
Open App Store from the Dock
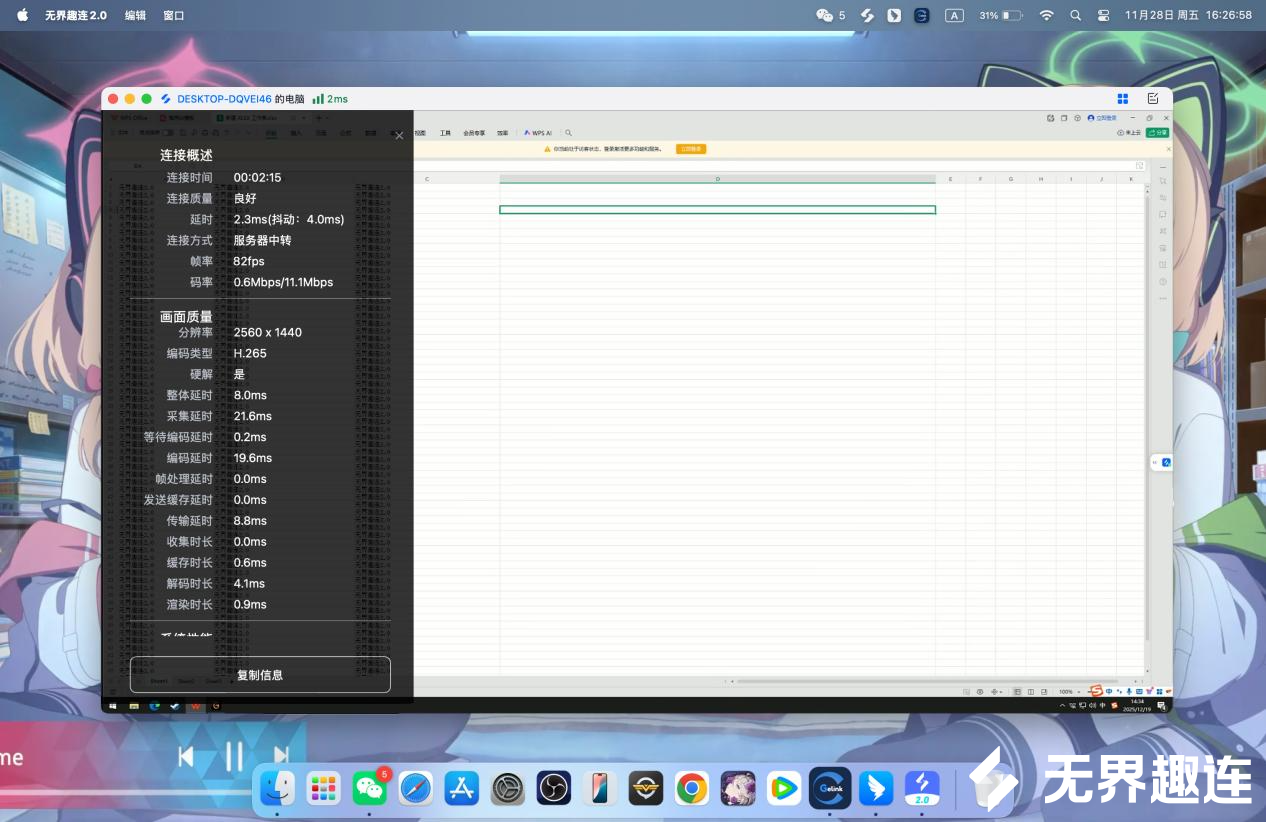click(462, 788)
